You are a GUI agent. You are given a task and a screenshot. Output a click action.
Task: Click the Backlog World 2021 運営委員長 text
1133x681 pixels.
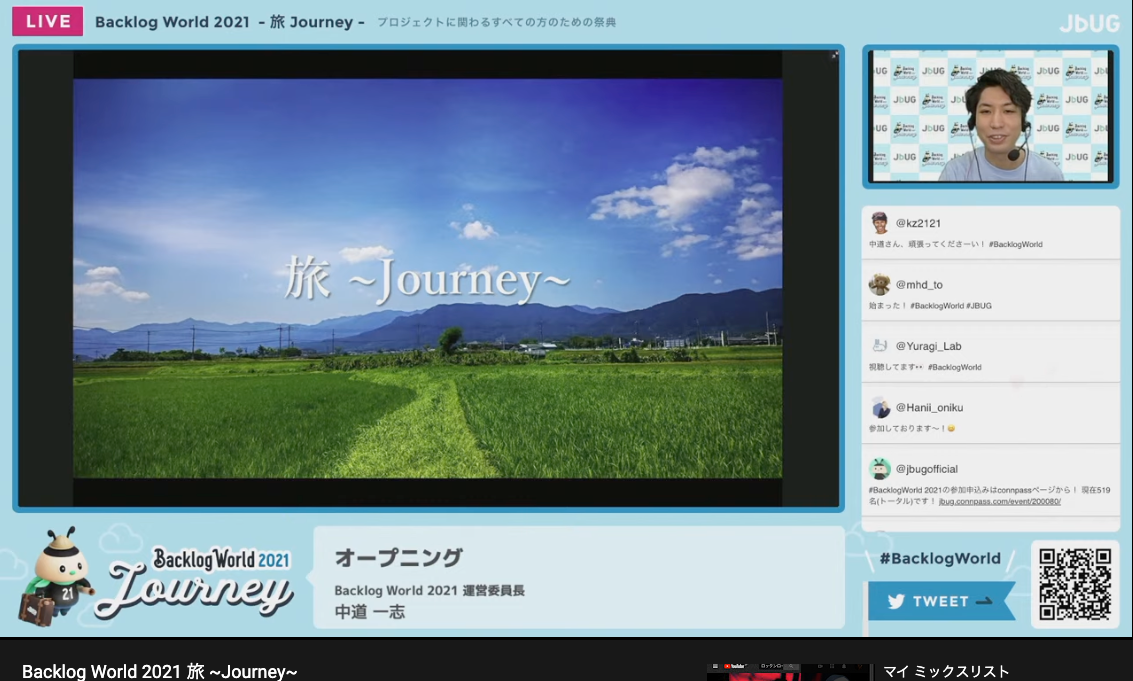pyautogui.click(x=429, y=591)
